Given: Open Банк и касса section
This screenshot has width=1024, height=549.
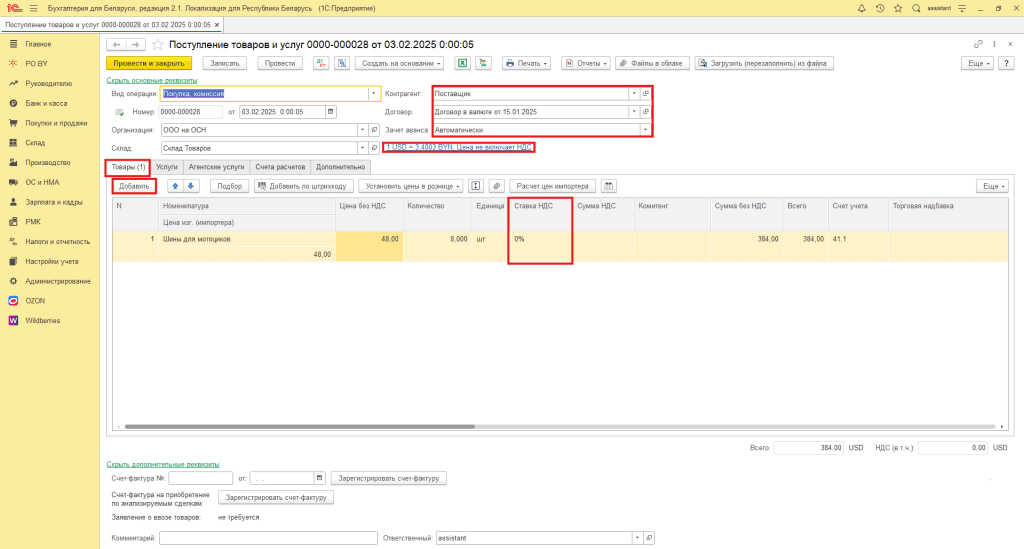Looking at the screenshot, I should click(x=46, y=103).
